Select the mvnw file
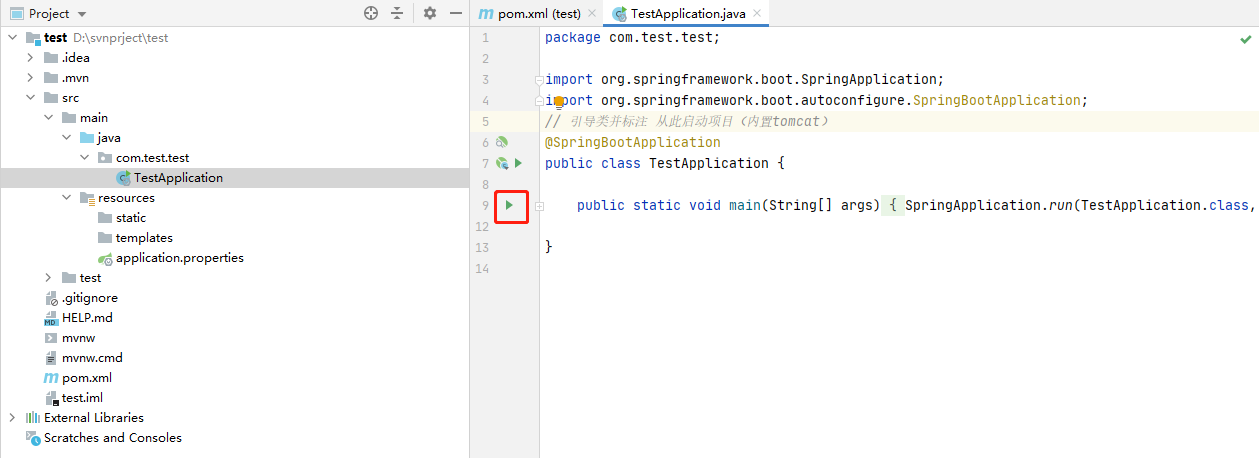 point(77,338)
